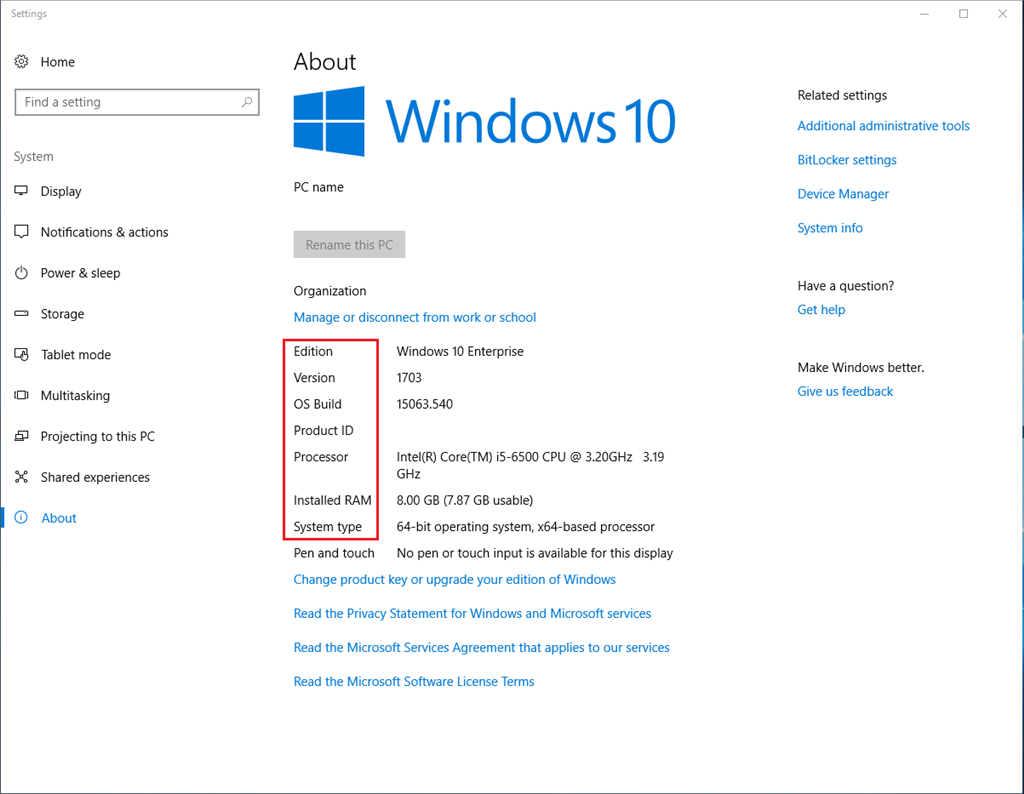Viewport: 1024px width, 794px height.
Task: Click the Organization label
Action: pos(330,291)
